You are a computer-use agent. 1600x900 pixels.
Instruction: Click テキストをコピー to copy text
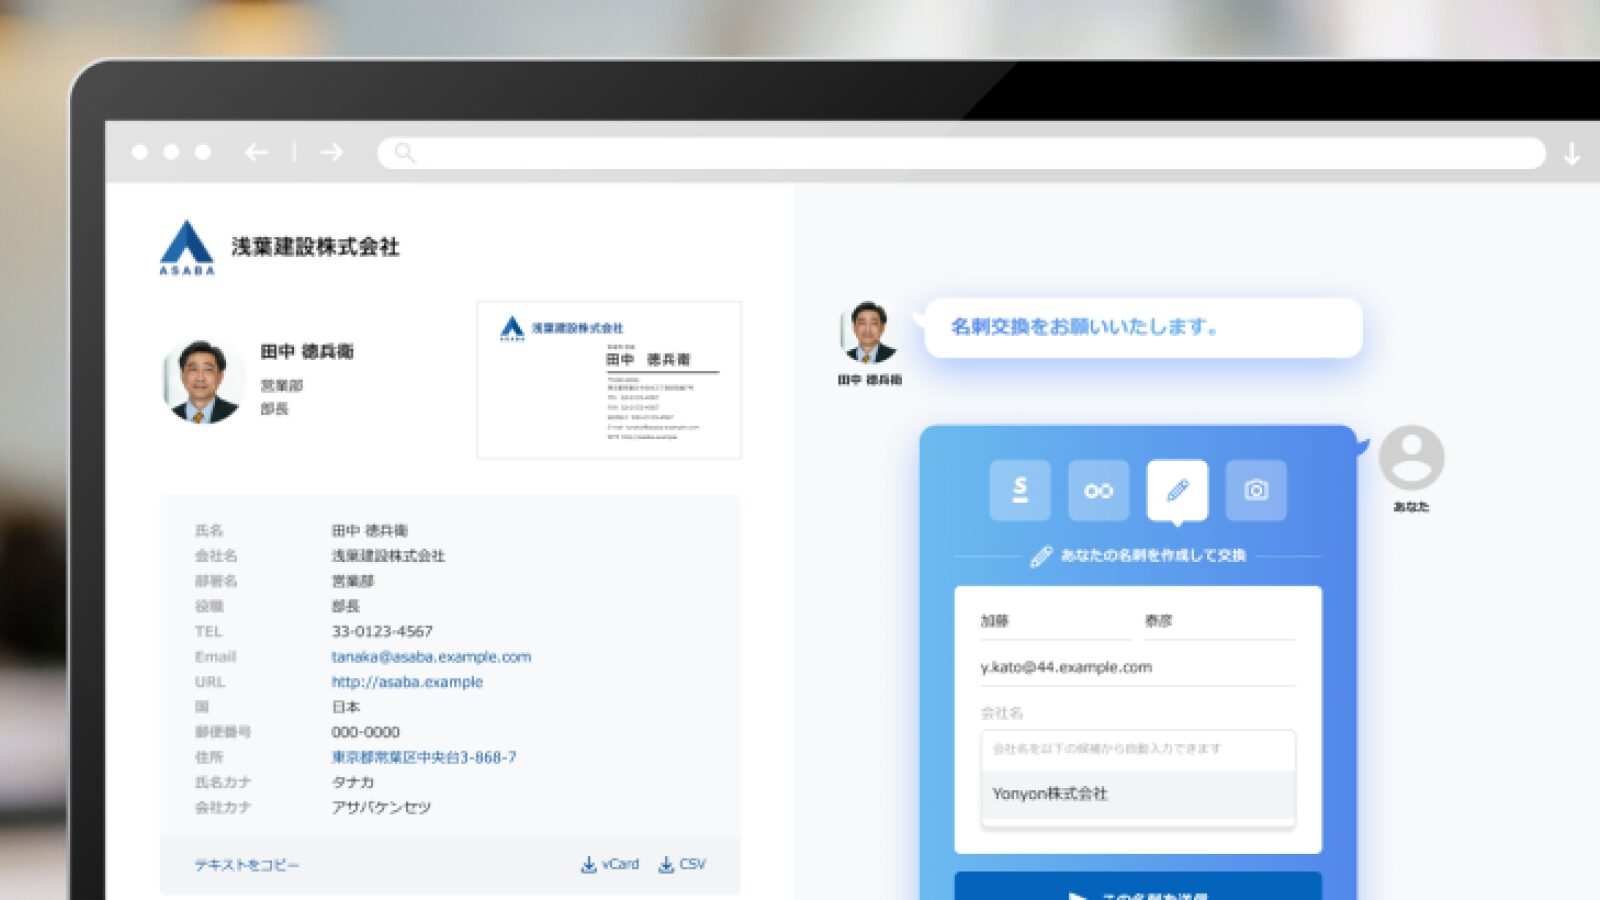point(247,865)
